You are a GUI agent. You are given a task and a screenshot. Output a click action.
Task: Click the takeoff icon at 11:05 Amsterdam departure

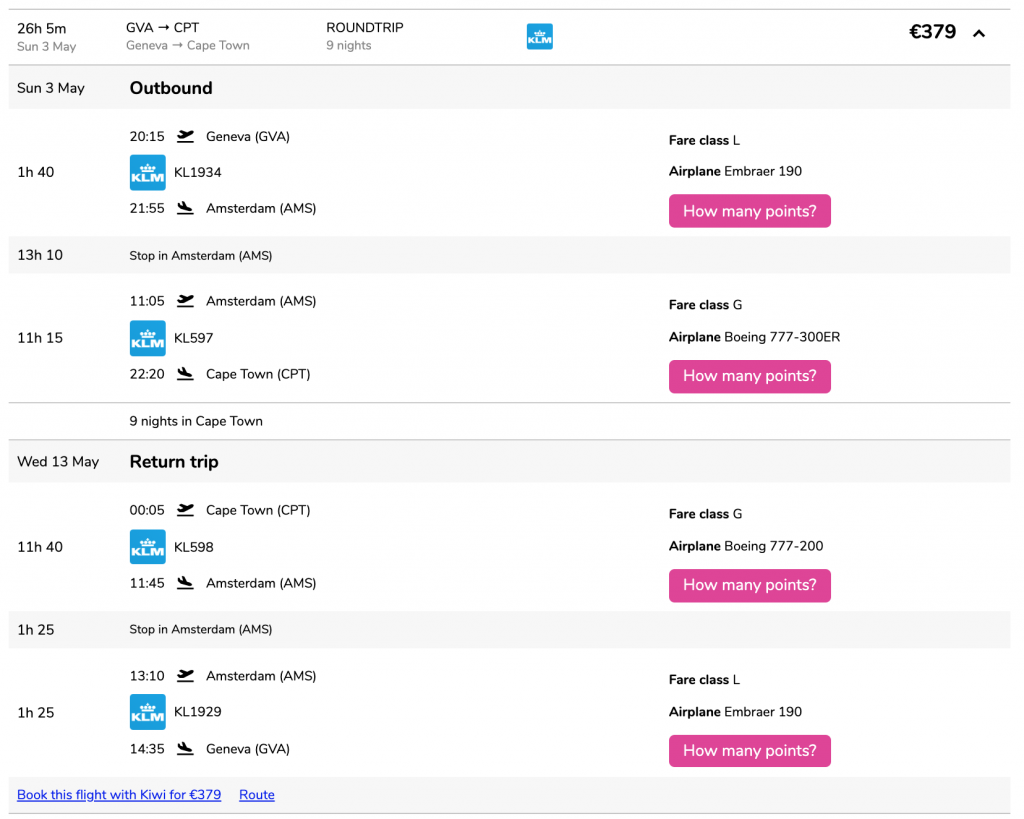pos(185,300)
